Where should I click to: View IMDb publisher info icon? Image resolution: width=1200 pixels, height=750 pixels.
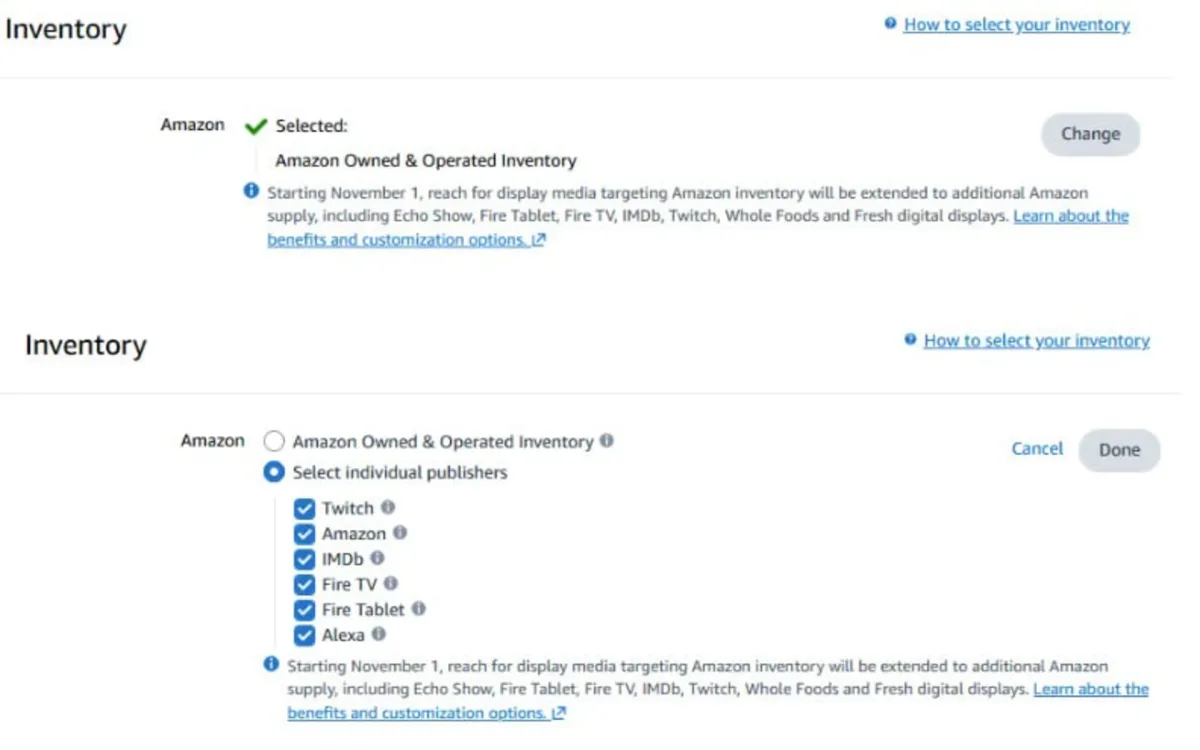(378, 559)
